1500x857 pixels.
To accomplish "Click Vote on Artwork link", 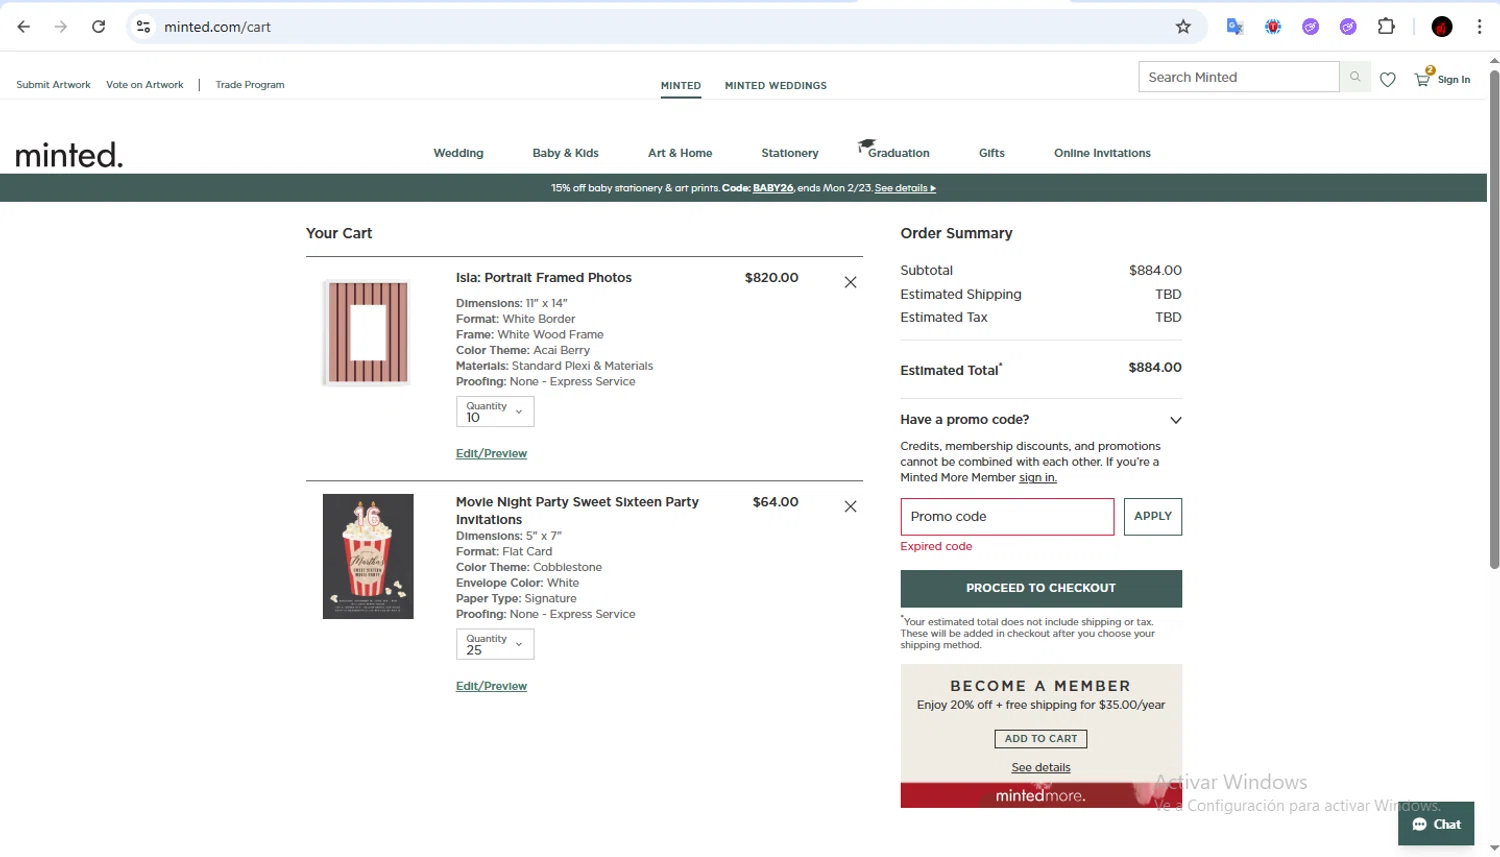I will click(145, 85).
